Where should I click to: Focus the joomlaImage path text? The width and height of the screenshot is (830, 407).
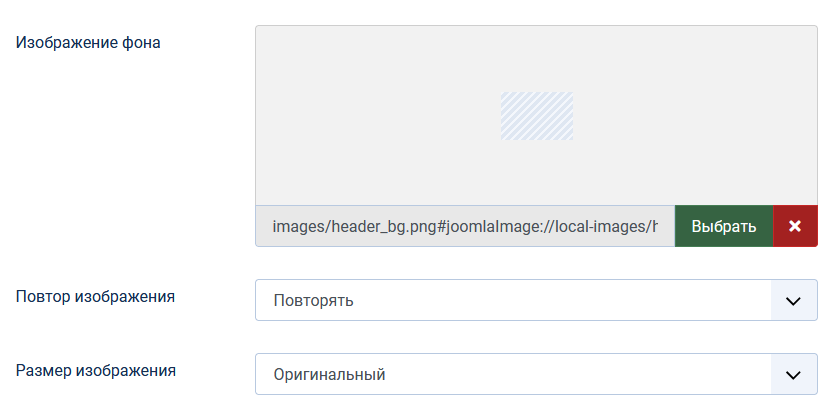[560, 226]
